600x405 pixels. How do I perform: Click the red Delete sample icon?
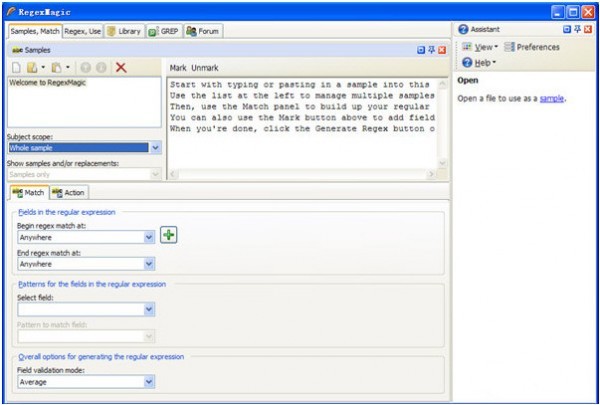[121, 67]
